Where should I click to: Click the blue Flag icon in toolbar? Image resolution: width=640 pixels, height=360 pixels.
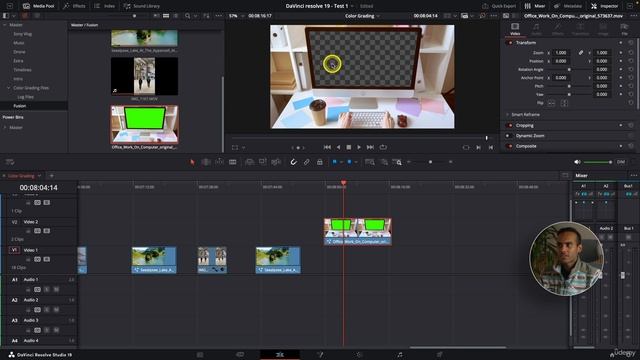pyautogui.click(x=334, y=162)
